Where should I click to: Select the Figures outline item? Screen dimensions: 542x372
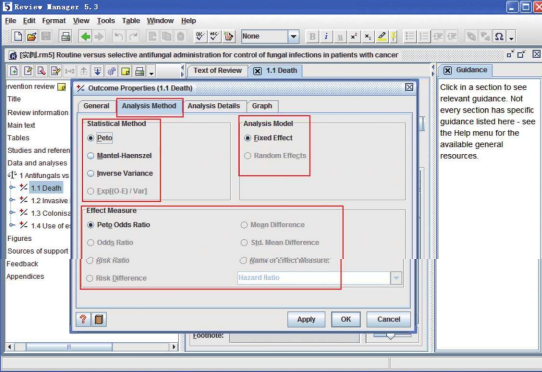click(x=19, y=238)
